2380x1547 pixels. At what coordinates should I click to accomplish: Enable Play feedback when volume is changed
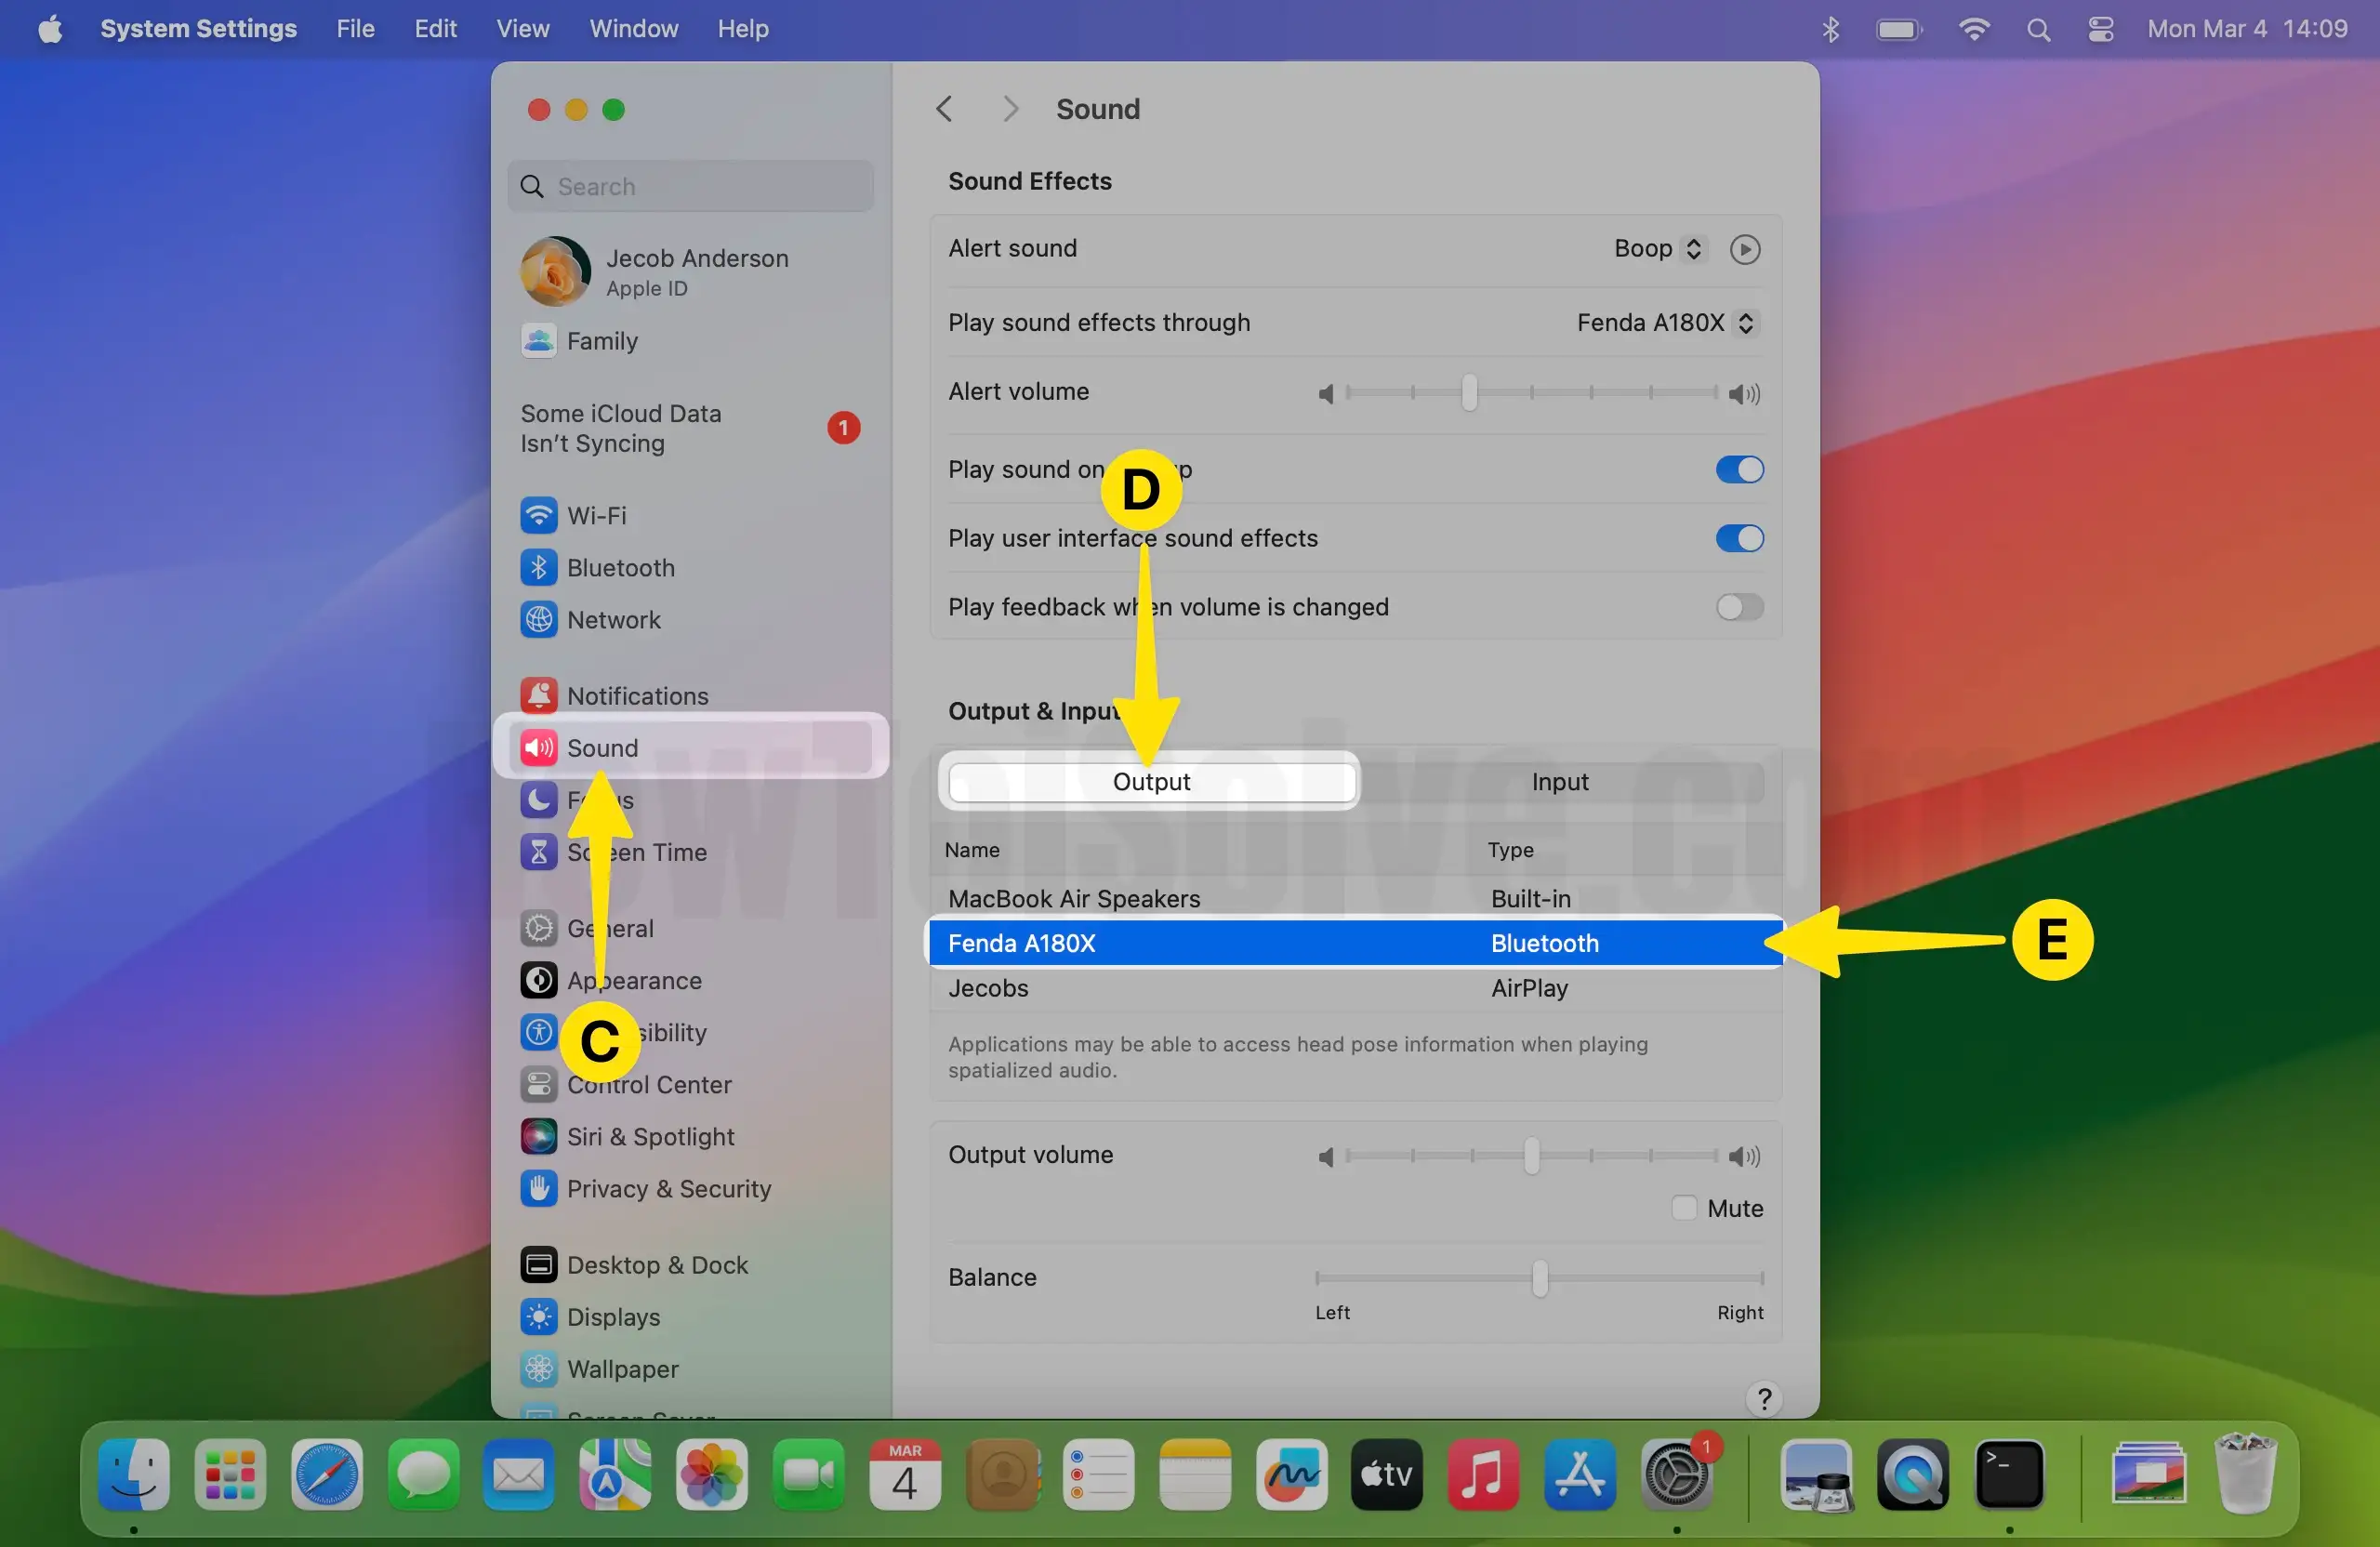pyautogui.click(x=1739, y=607)
